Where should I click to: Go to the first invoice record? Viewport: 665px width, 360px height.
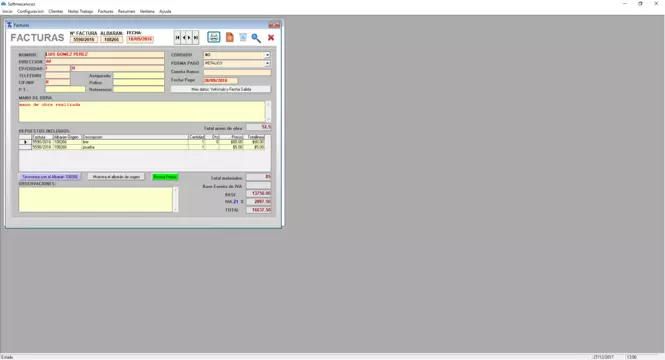coord(177,38)
